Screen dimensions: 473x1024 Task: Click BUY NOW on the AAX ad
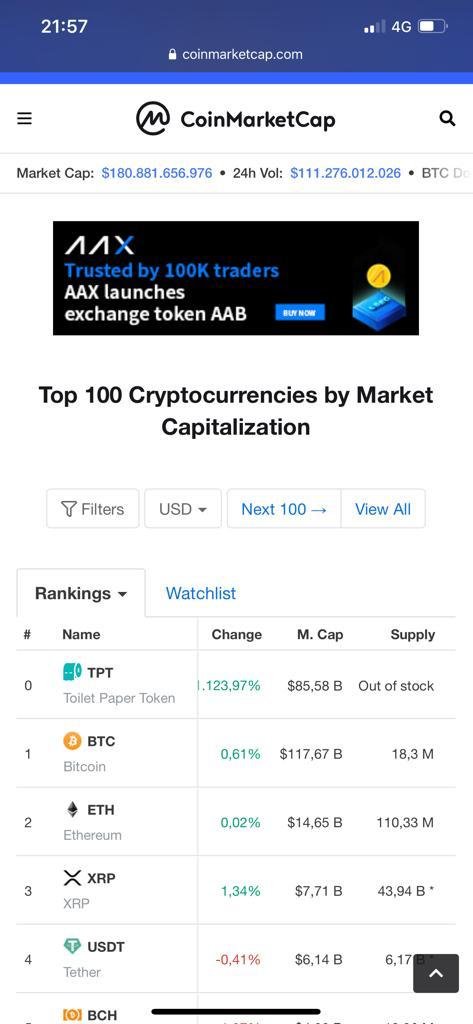pyautogui.click(x=299, y=313)
